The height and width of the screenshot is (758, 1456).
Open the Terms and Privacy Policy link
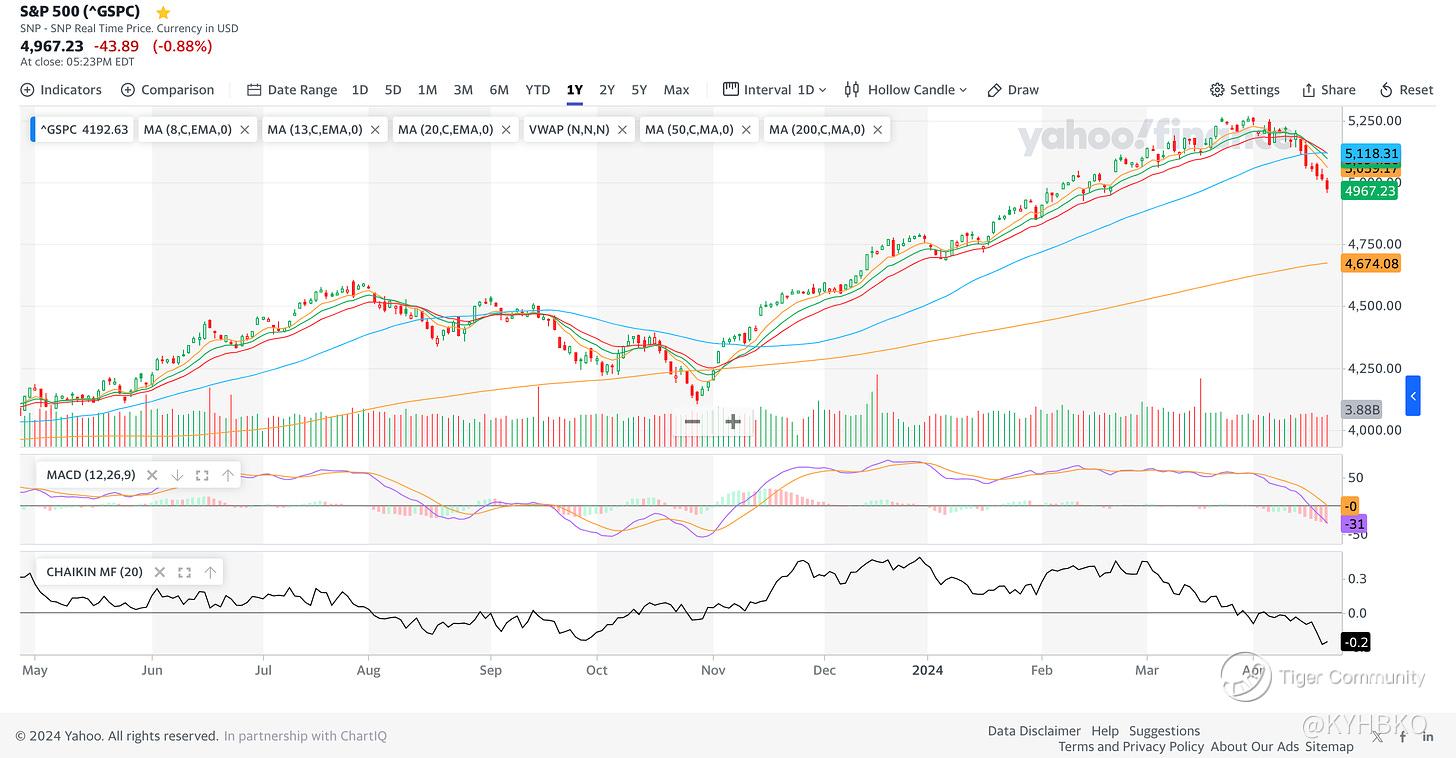click(x=1131, y=746)
